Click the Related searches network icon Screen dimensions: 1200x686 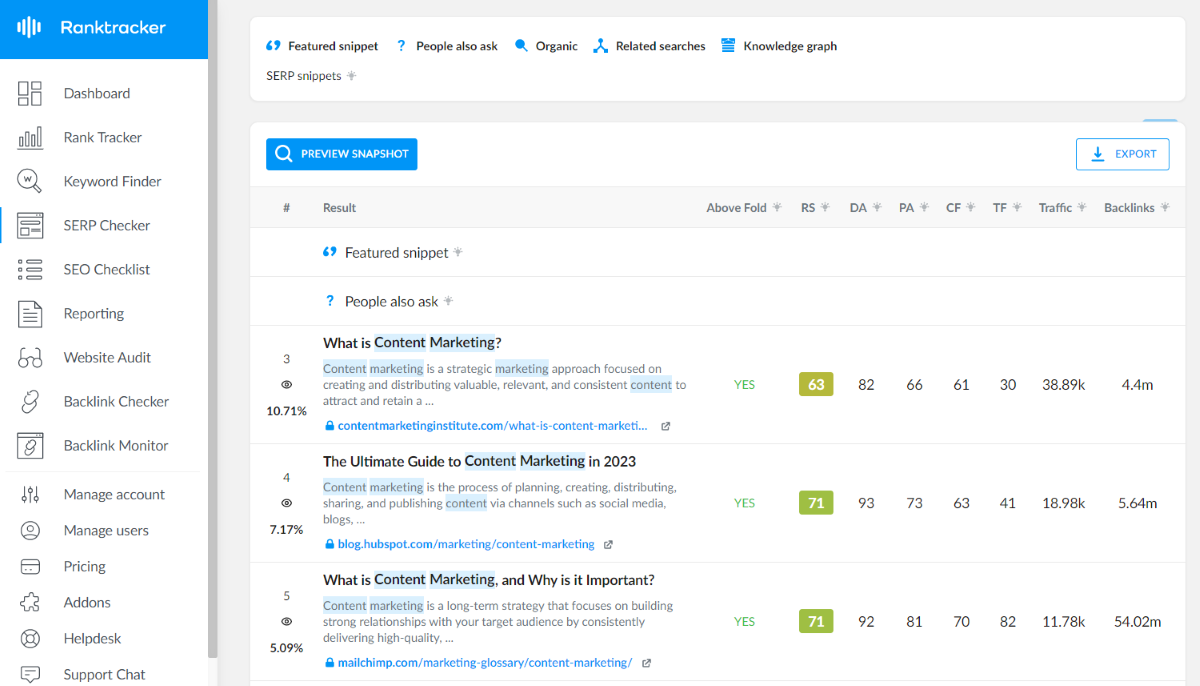coord(600,46)
